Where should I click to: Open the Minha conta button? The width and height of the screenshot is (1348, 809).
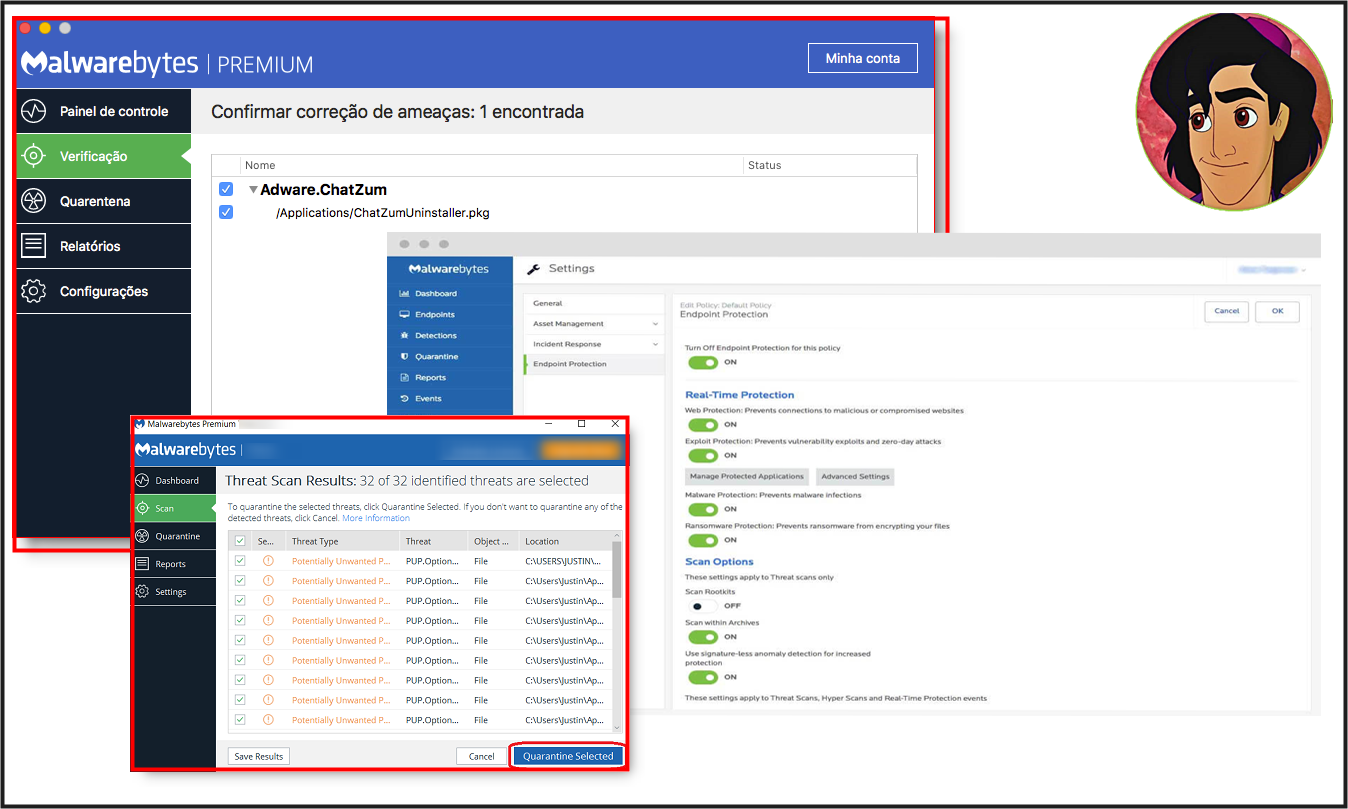(x=862, y=58)
